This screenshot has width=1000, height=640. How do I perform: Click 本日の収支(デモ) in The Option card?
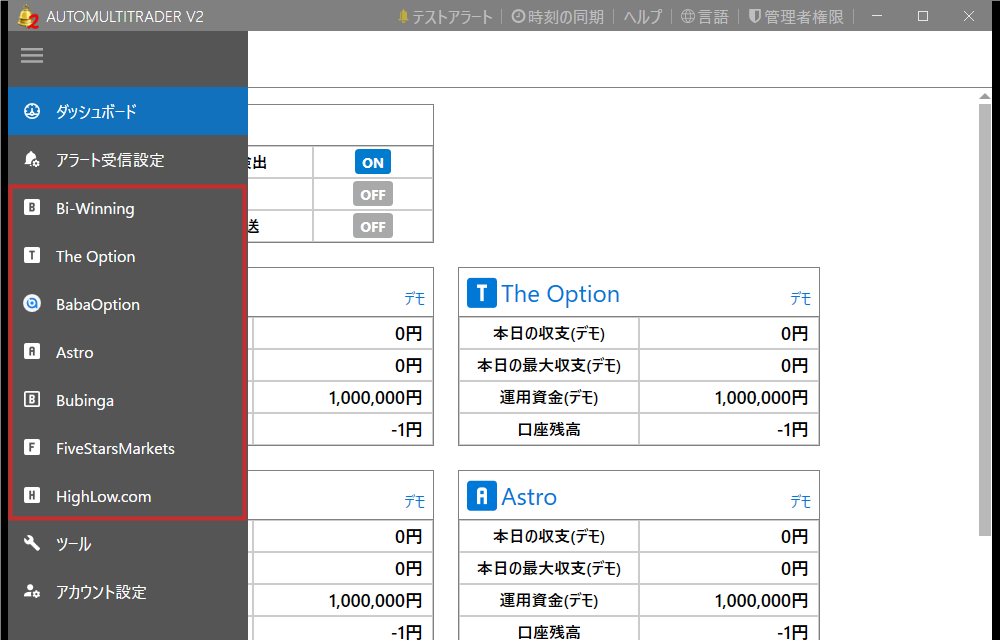pos(548,333)
